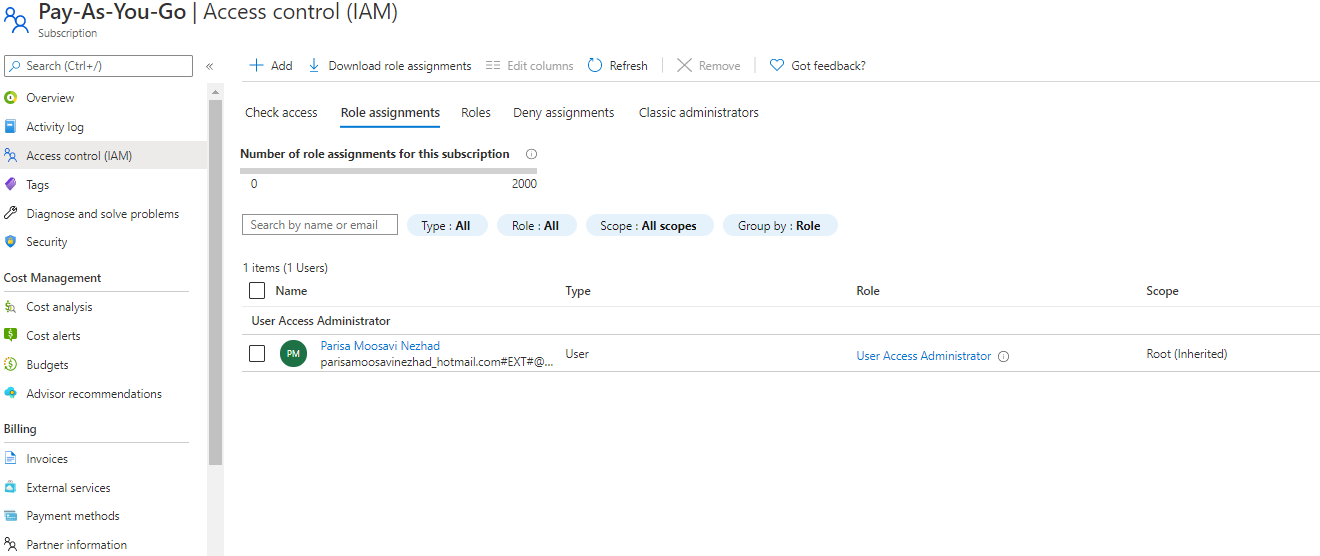
Task: Open the Scope : All scopes filter
Action: tap(649, 226)
